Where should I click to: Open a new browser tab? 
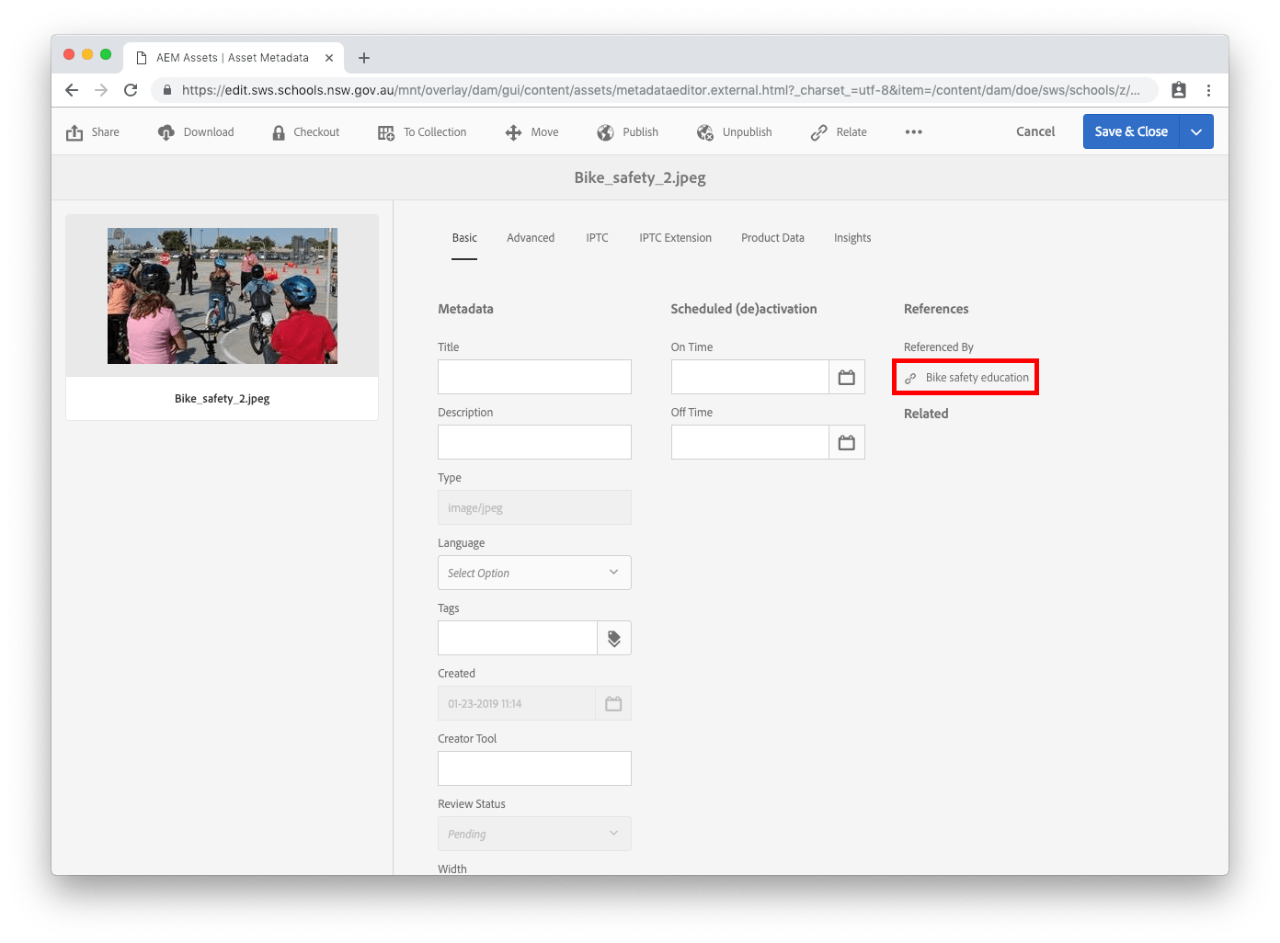click(364, 58)
